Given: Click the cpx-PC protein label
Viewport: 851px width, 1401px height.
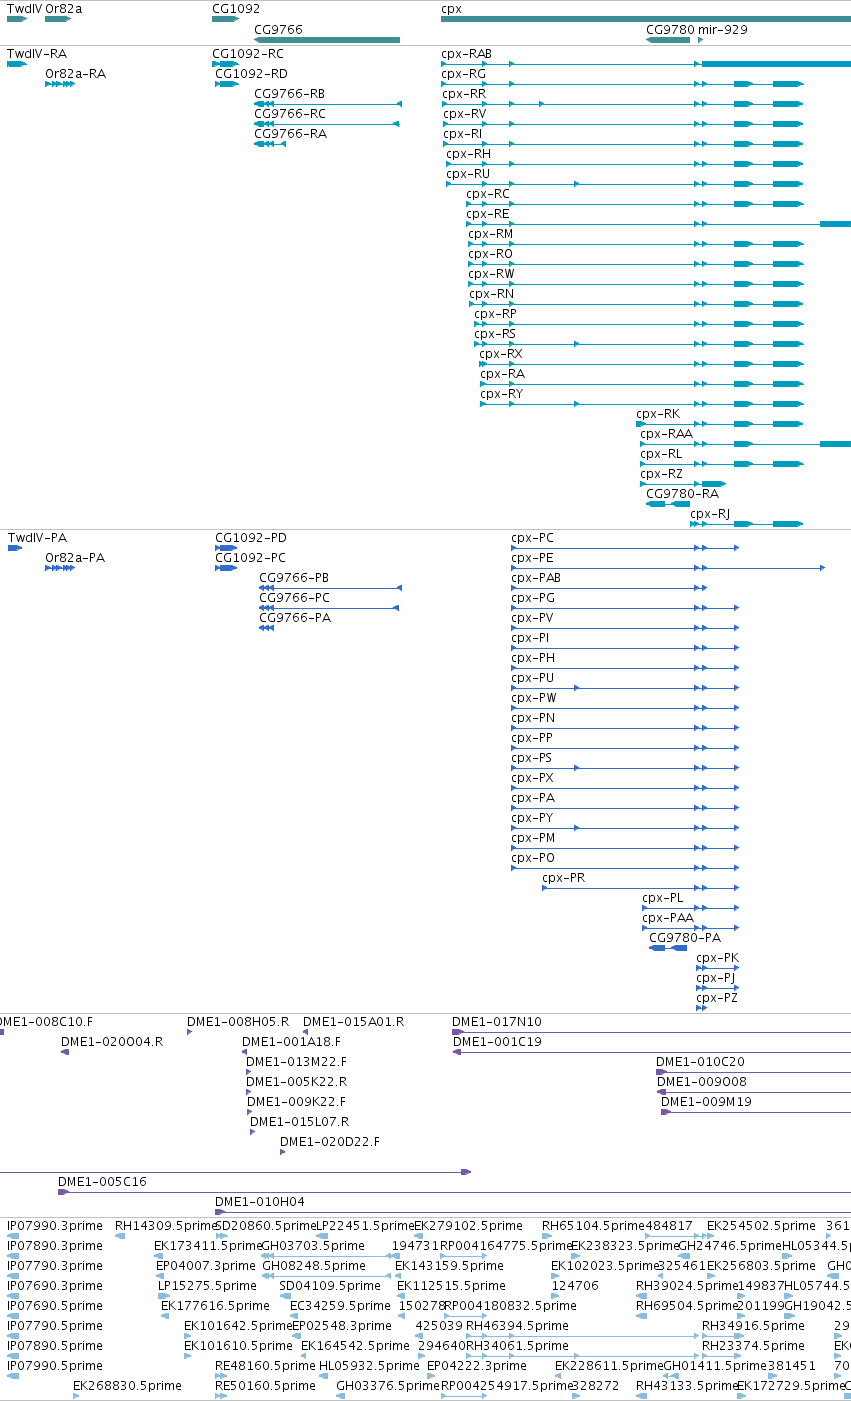Looking at the screenshot, I should point(532,538).
